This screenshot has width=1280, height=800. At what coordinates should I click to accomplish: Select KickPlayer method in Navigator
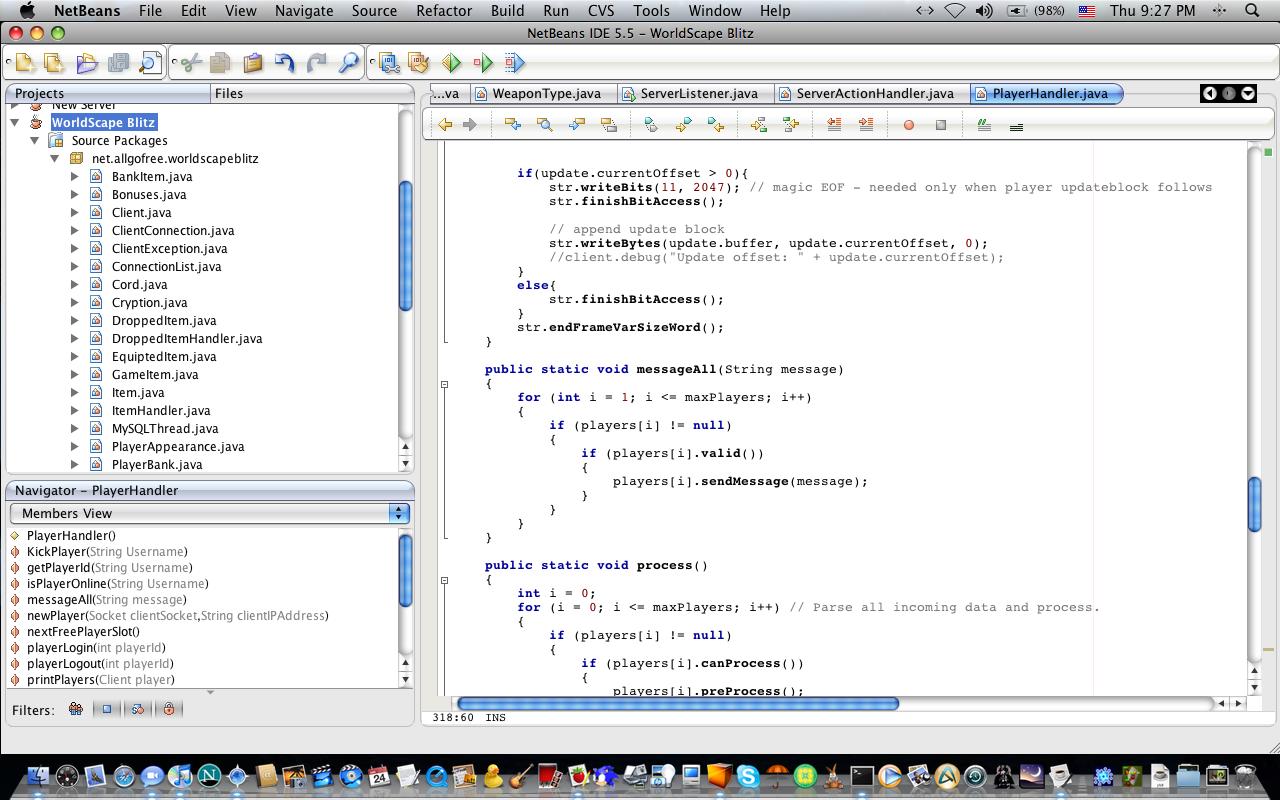coord(107,551)
